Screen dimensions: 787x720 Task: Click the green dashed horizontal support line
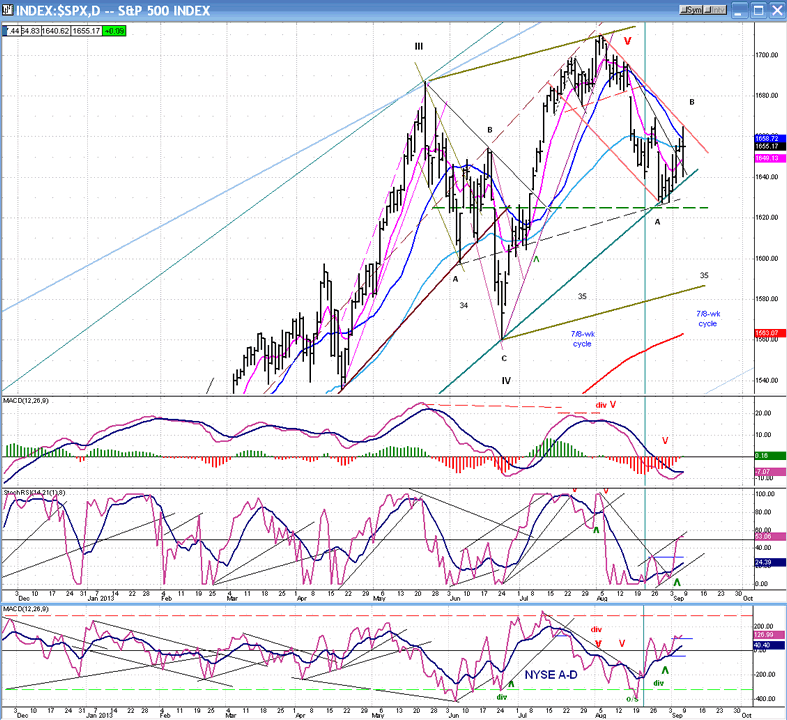pos(570,207)
